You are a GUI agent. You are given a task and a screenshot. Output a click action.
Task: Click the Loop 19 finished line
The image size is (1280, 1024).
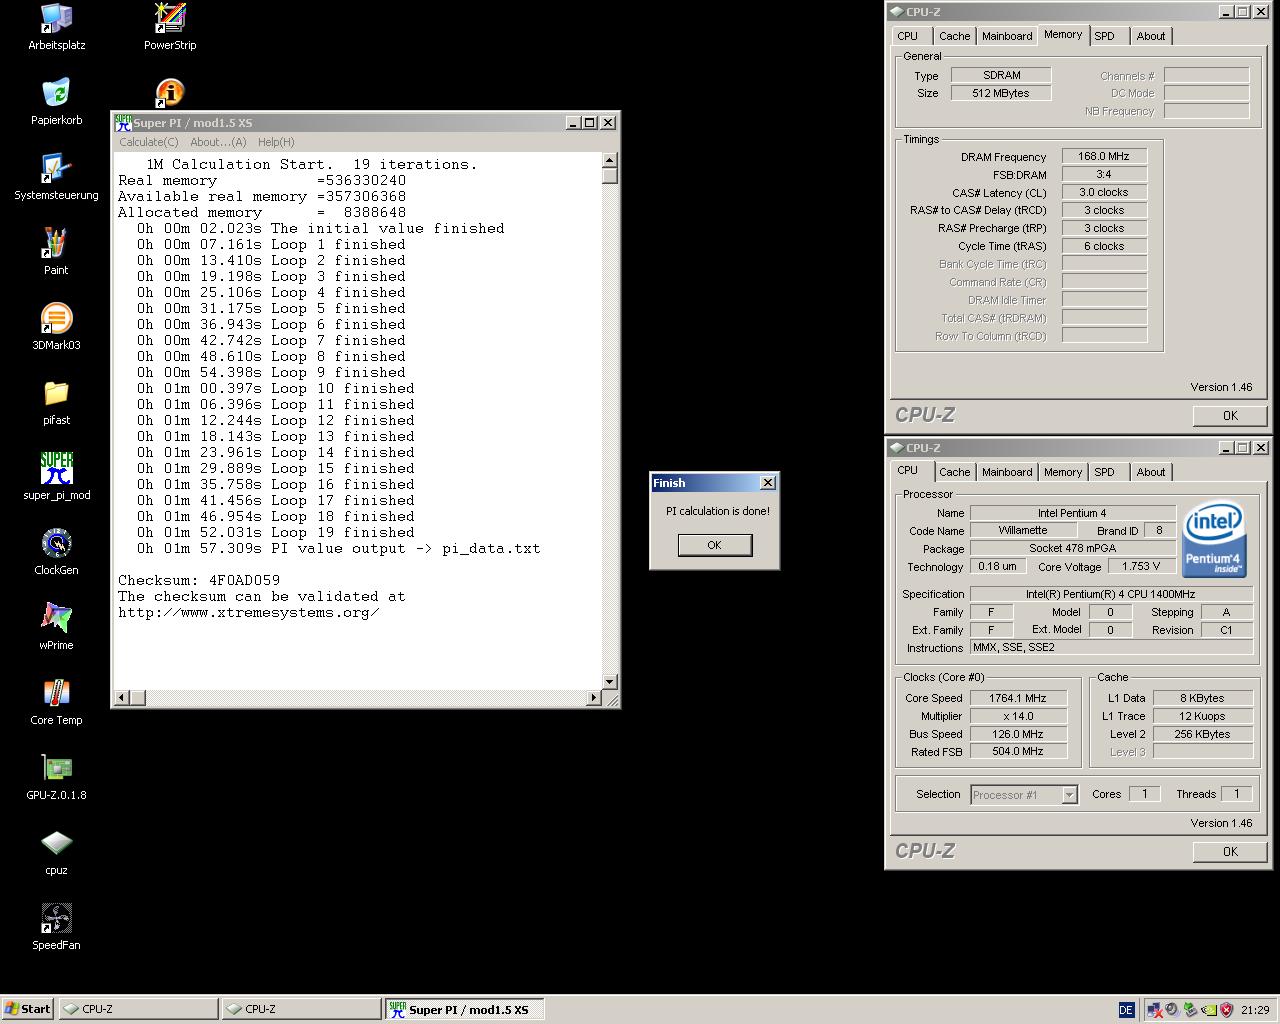[276, 532]
